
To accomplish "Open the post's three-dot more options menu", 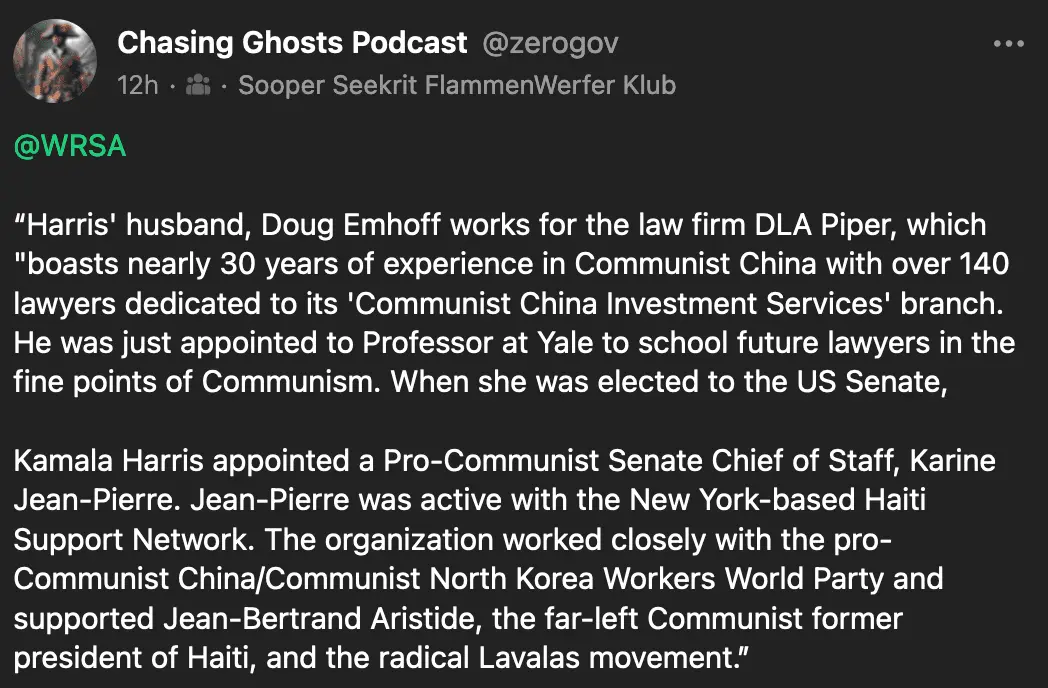I will [x=1008, y=44].
